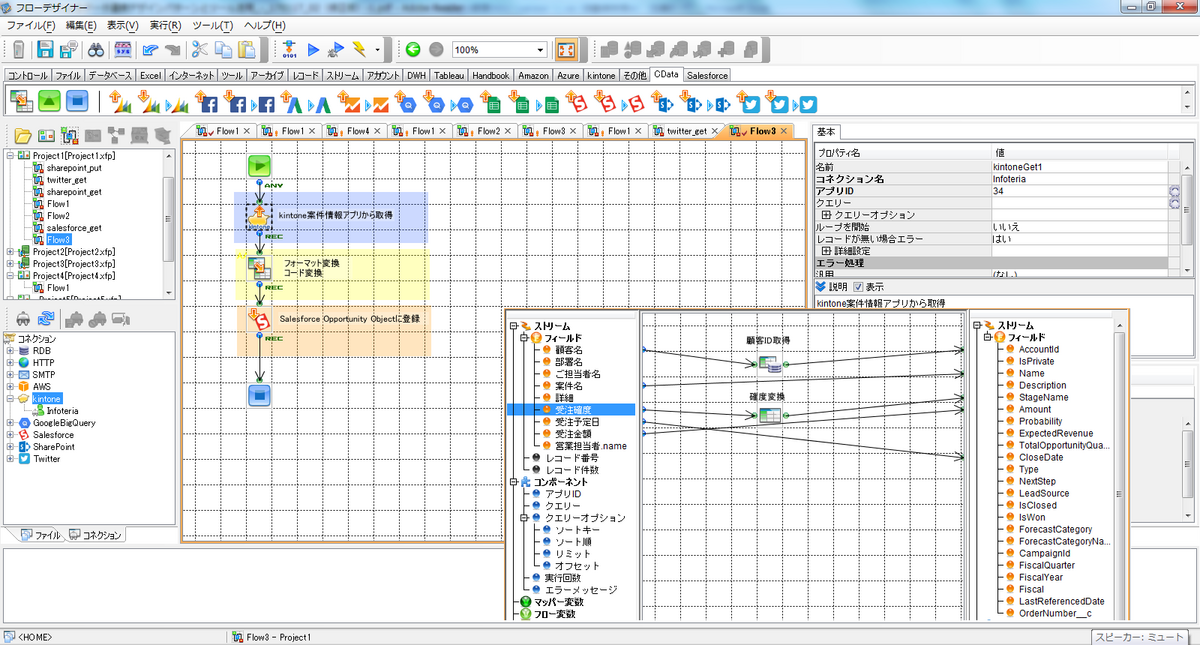Screen dimensions: 1200x645
Task: Click the open folder icon above project tree
Action: pos(22,135)
